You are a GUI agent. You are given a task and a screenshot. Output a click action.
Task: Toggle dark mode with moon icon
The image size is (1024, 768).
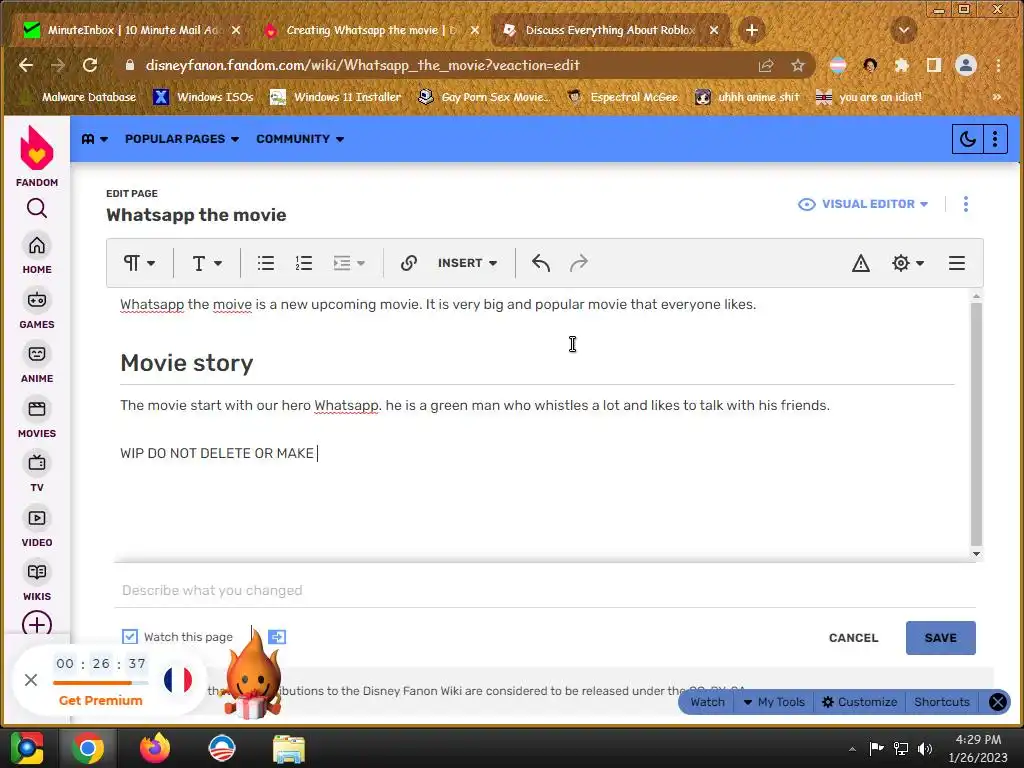click(x=967, y=139)
